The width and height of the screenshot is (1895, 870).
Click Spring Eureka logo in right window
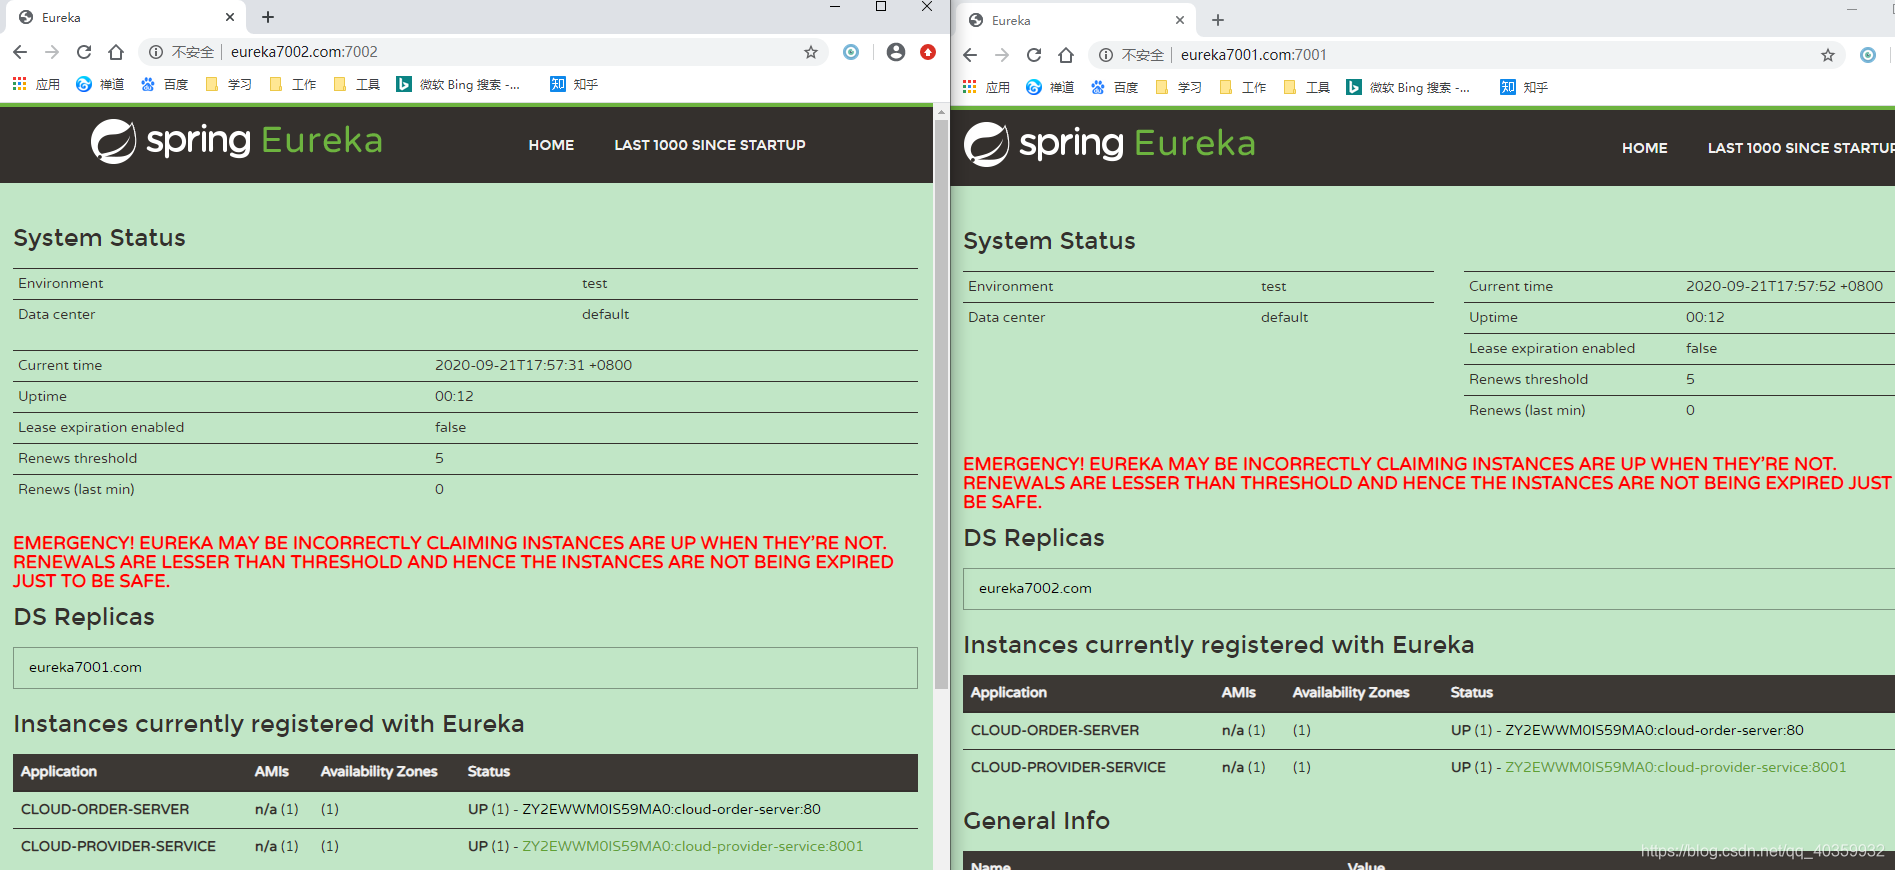click(x=1110, y=144)
